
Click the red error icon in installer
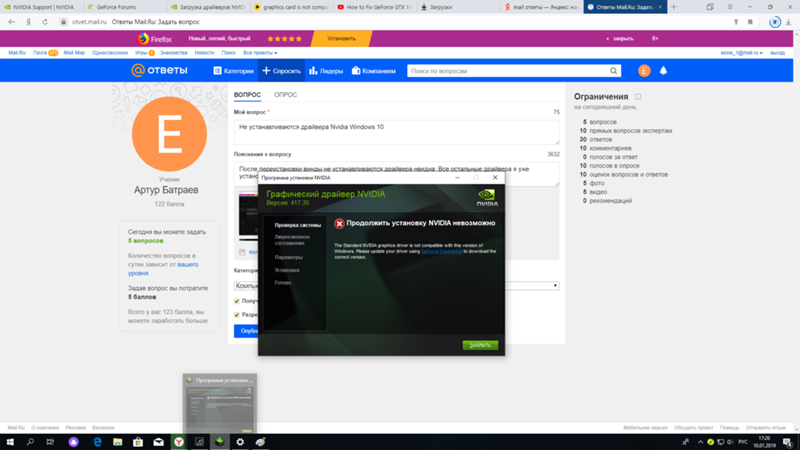point(339,223)
